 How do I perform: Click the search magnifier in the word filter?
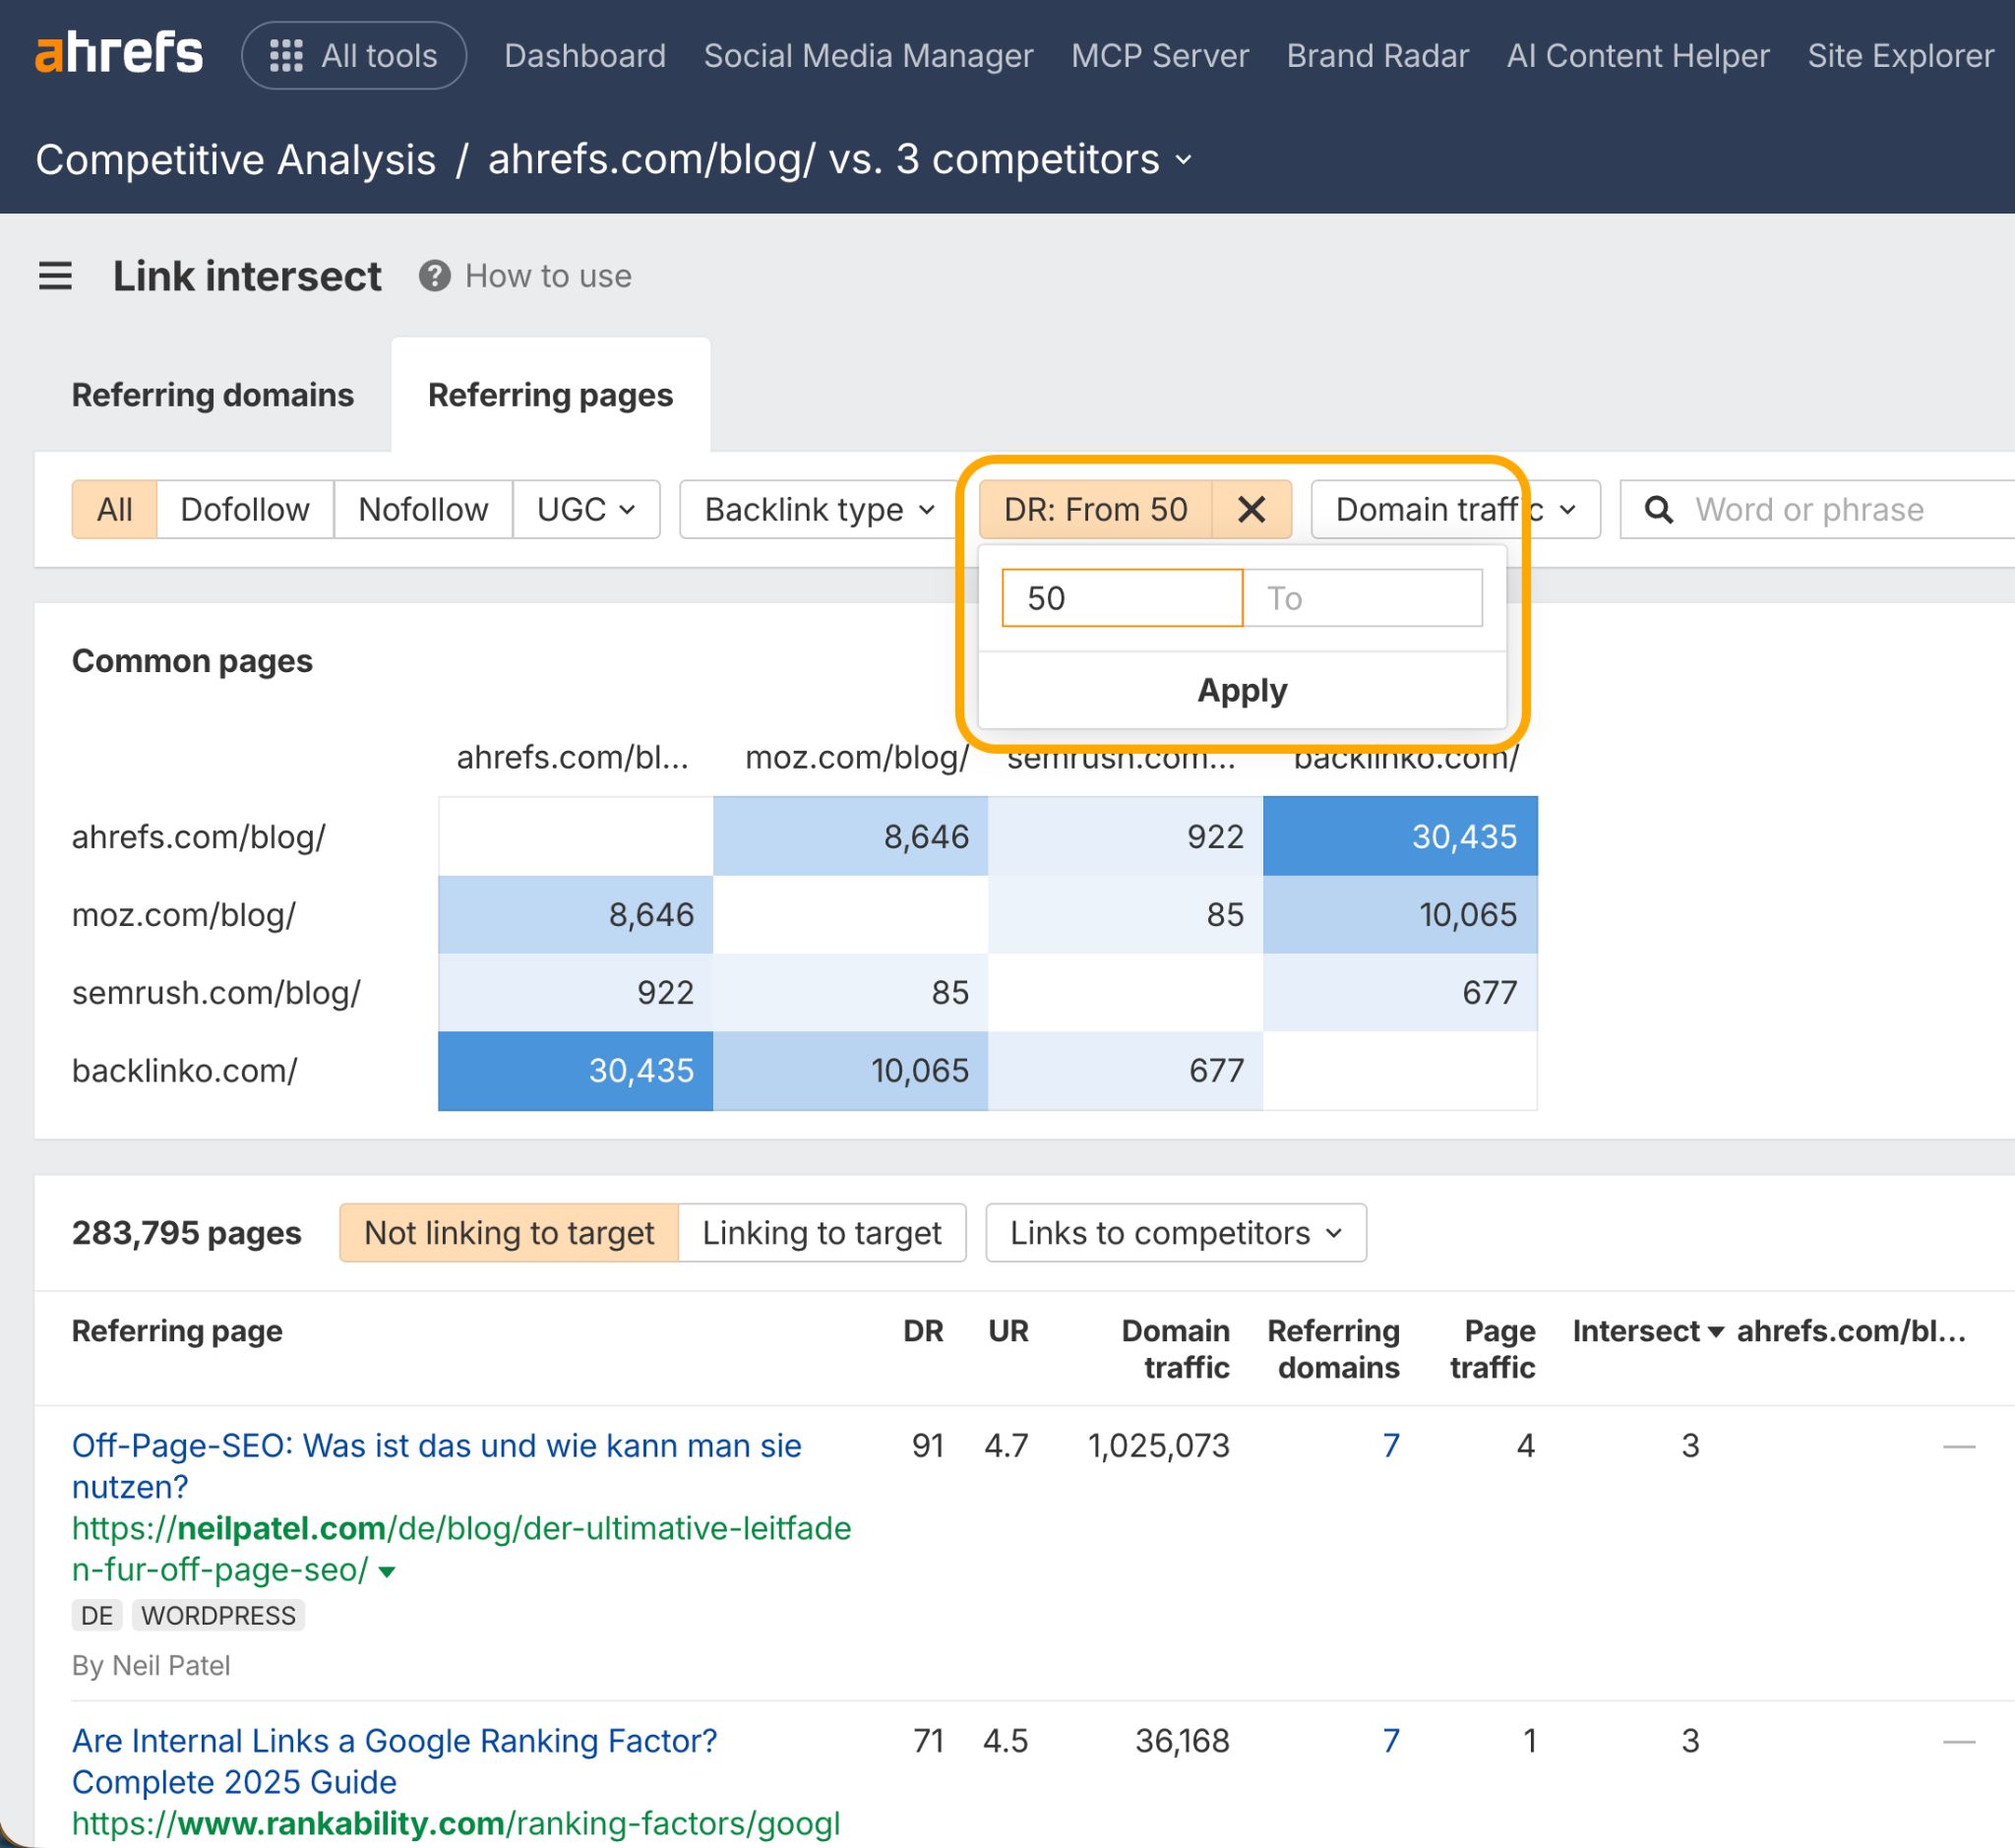tap(1659, 510)
